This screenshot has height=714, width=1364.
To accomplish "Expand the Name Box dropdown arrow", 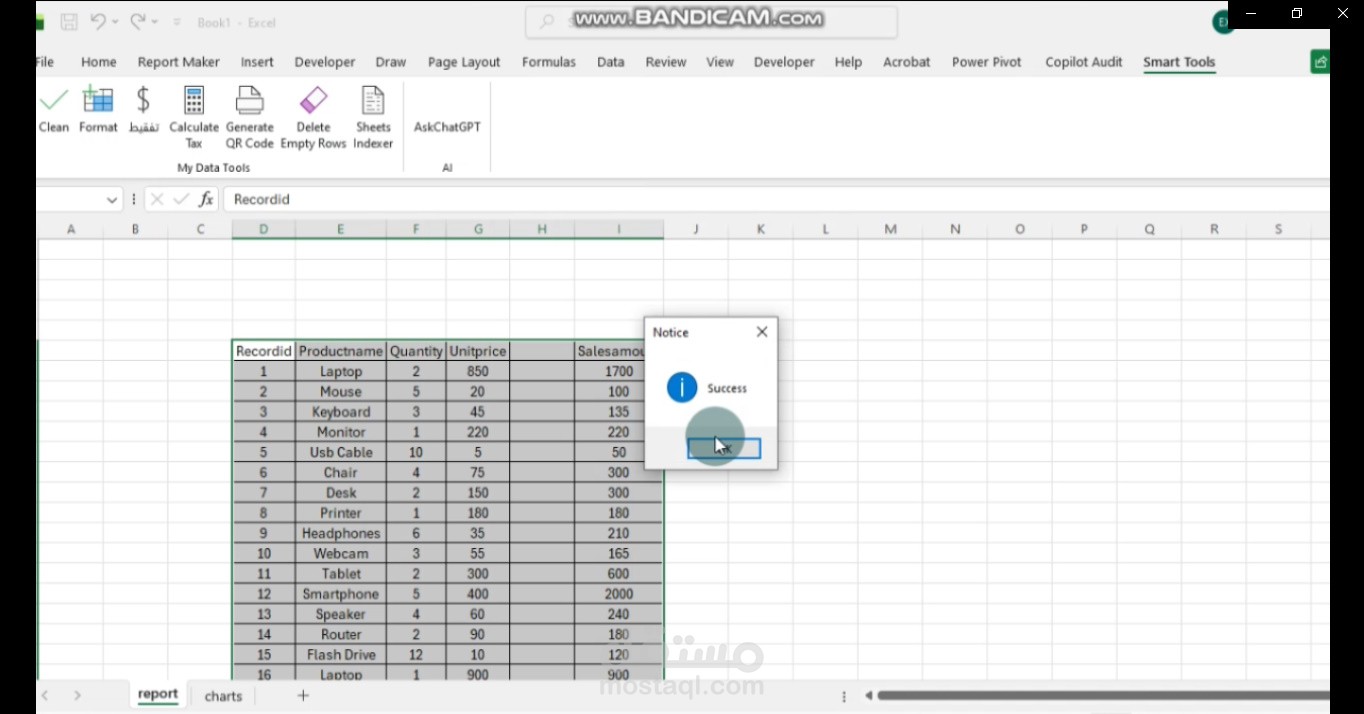I will tap(112, 200).
